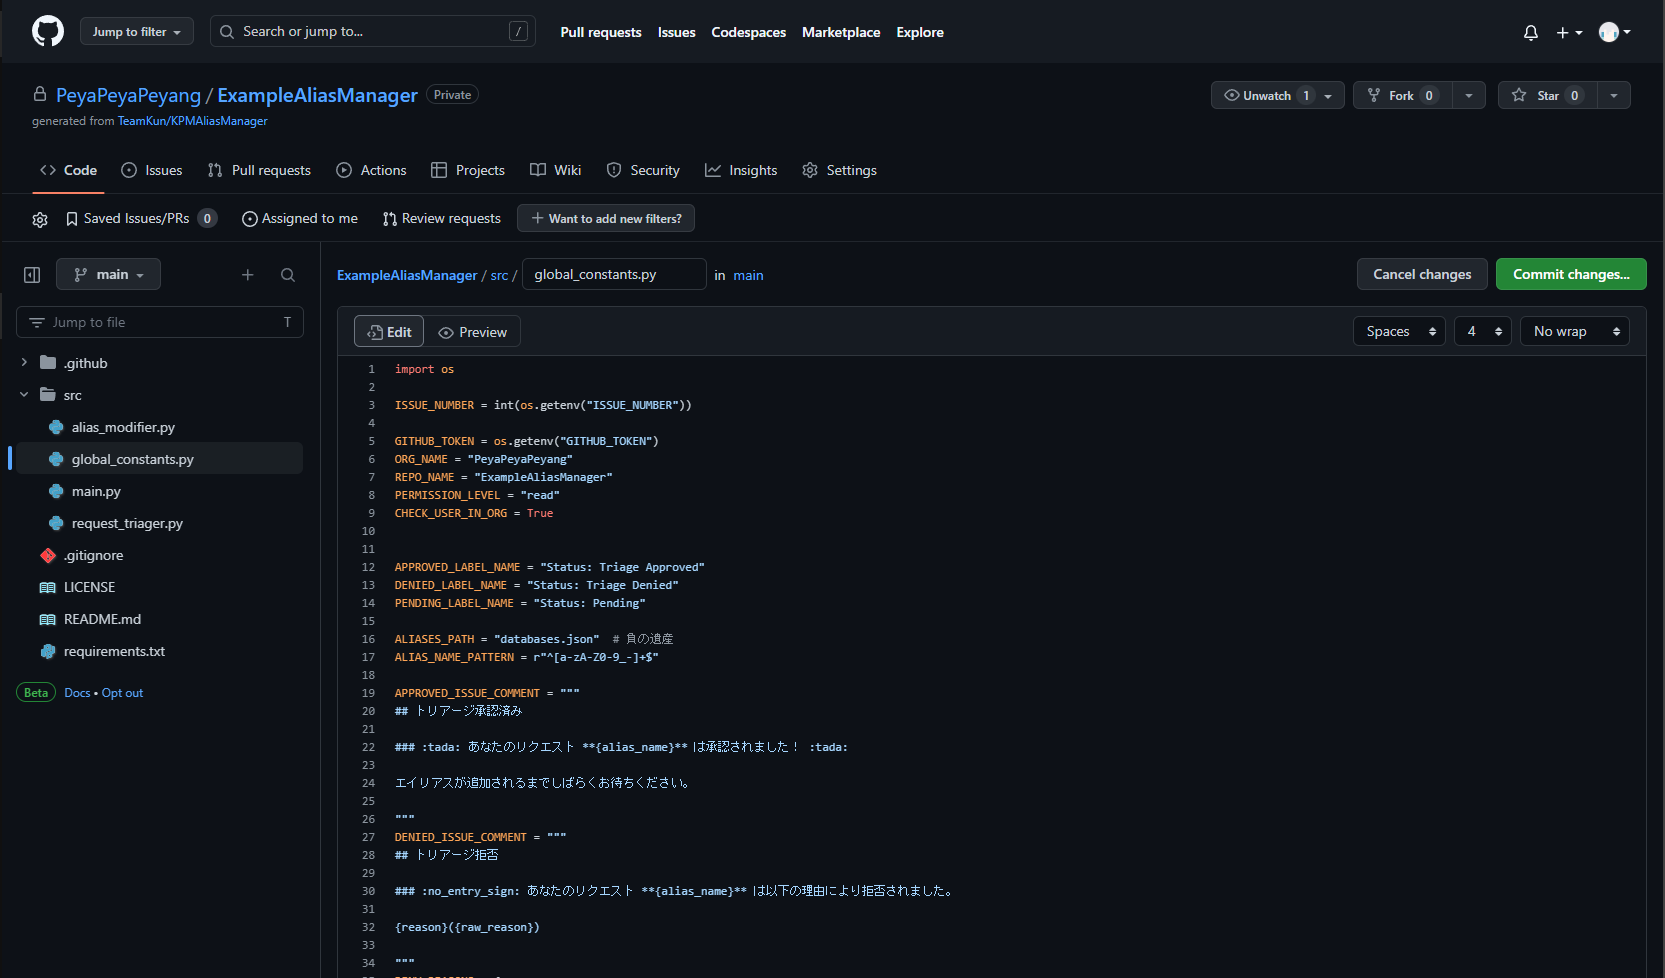Click the GitHub logo home icon
The width and height of the screenshot is (1665, 978).
pyautogui.click(x=48, y=31)
